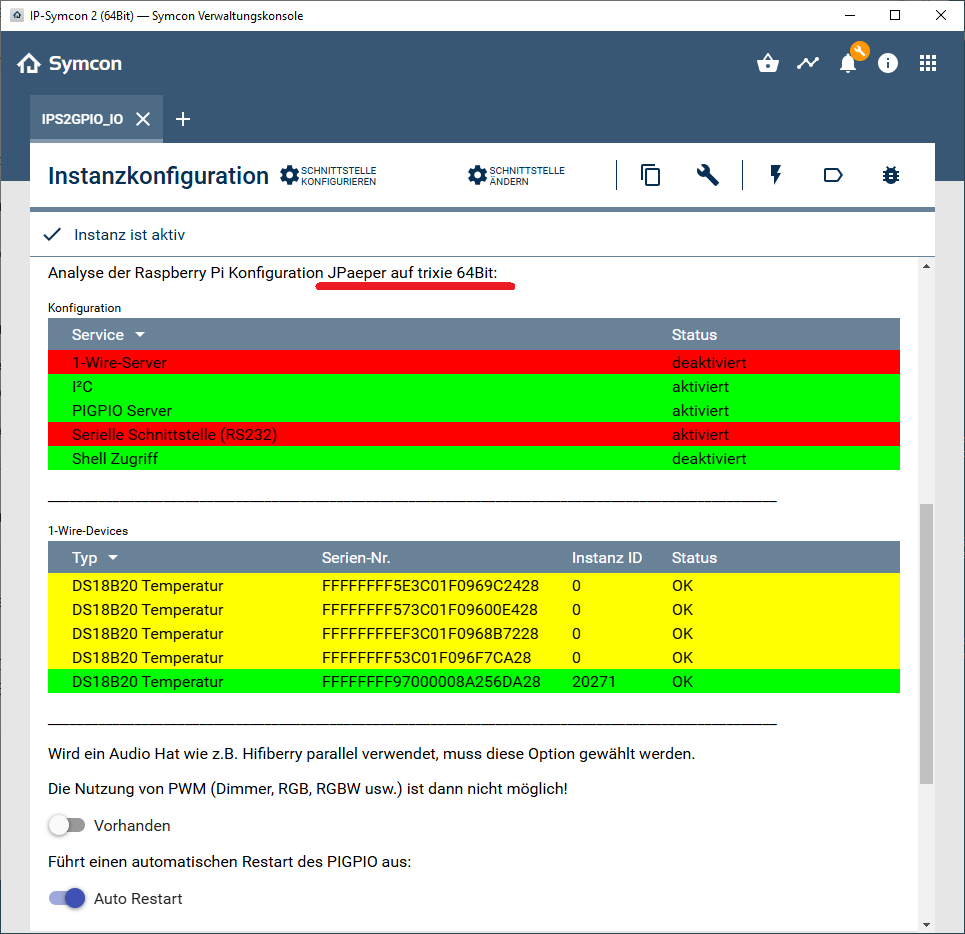Add a new tab with plus button
965x934 pixels.
pyautogui.click(x=183, y=119)
